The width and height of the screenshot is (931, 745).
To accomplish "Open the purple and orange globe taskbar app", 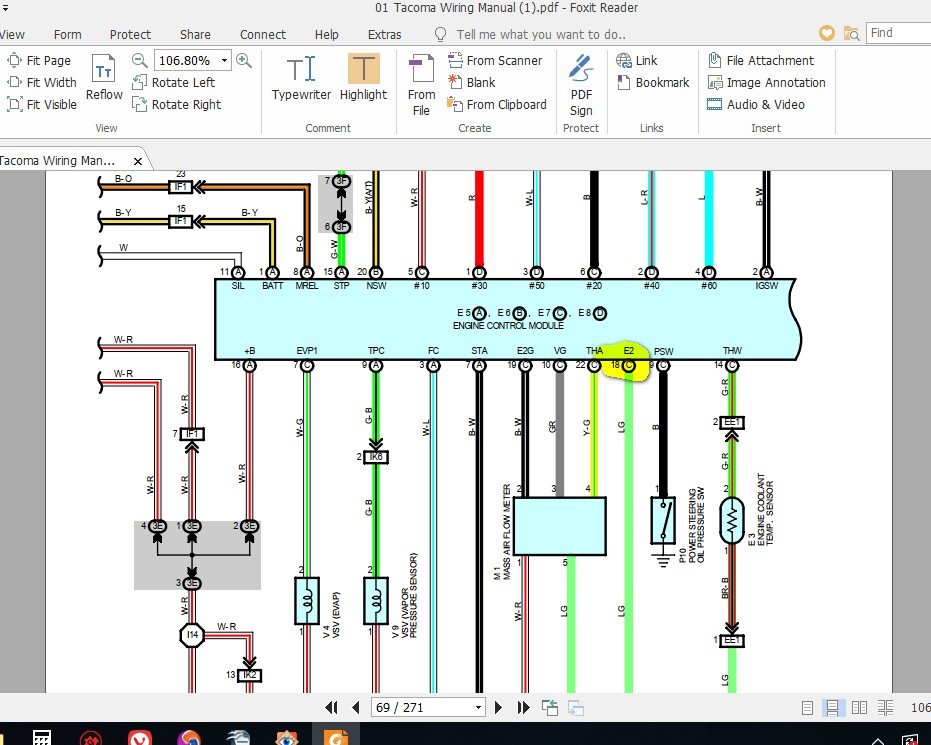I will [189, 737].
